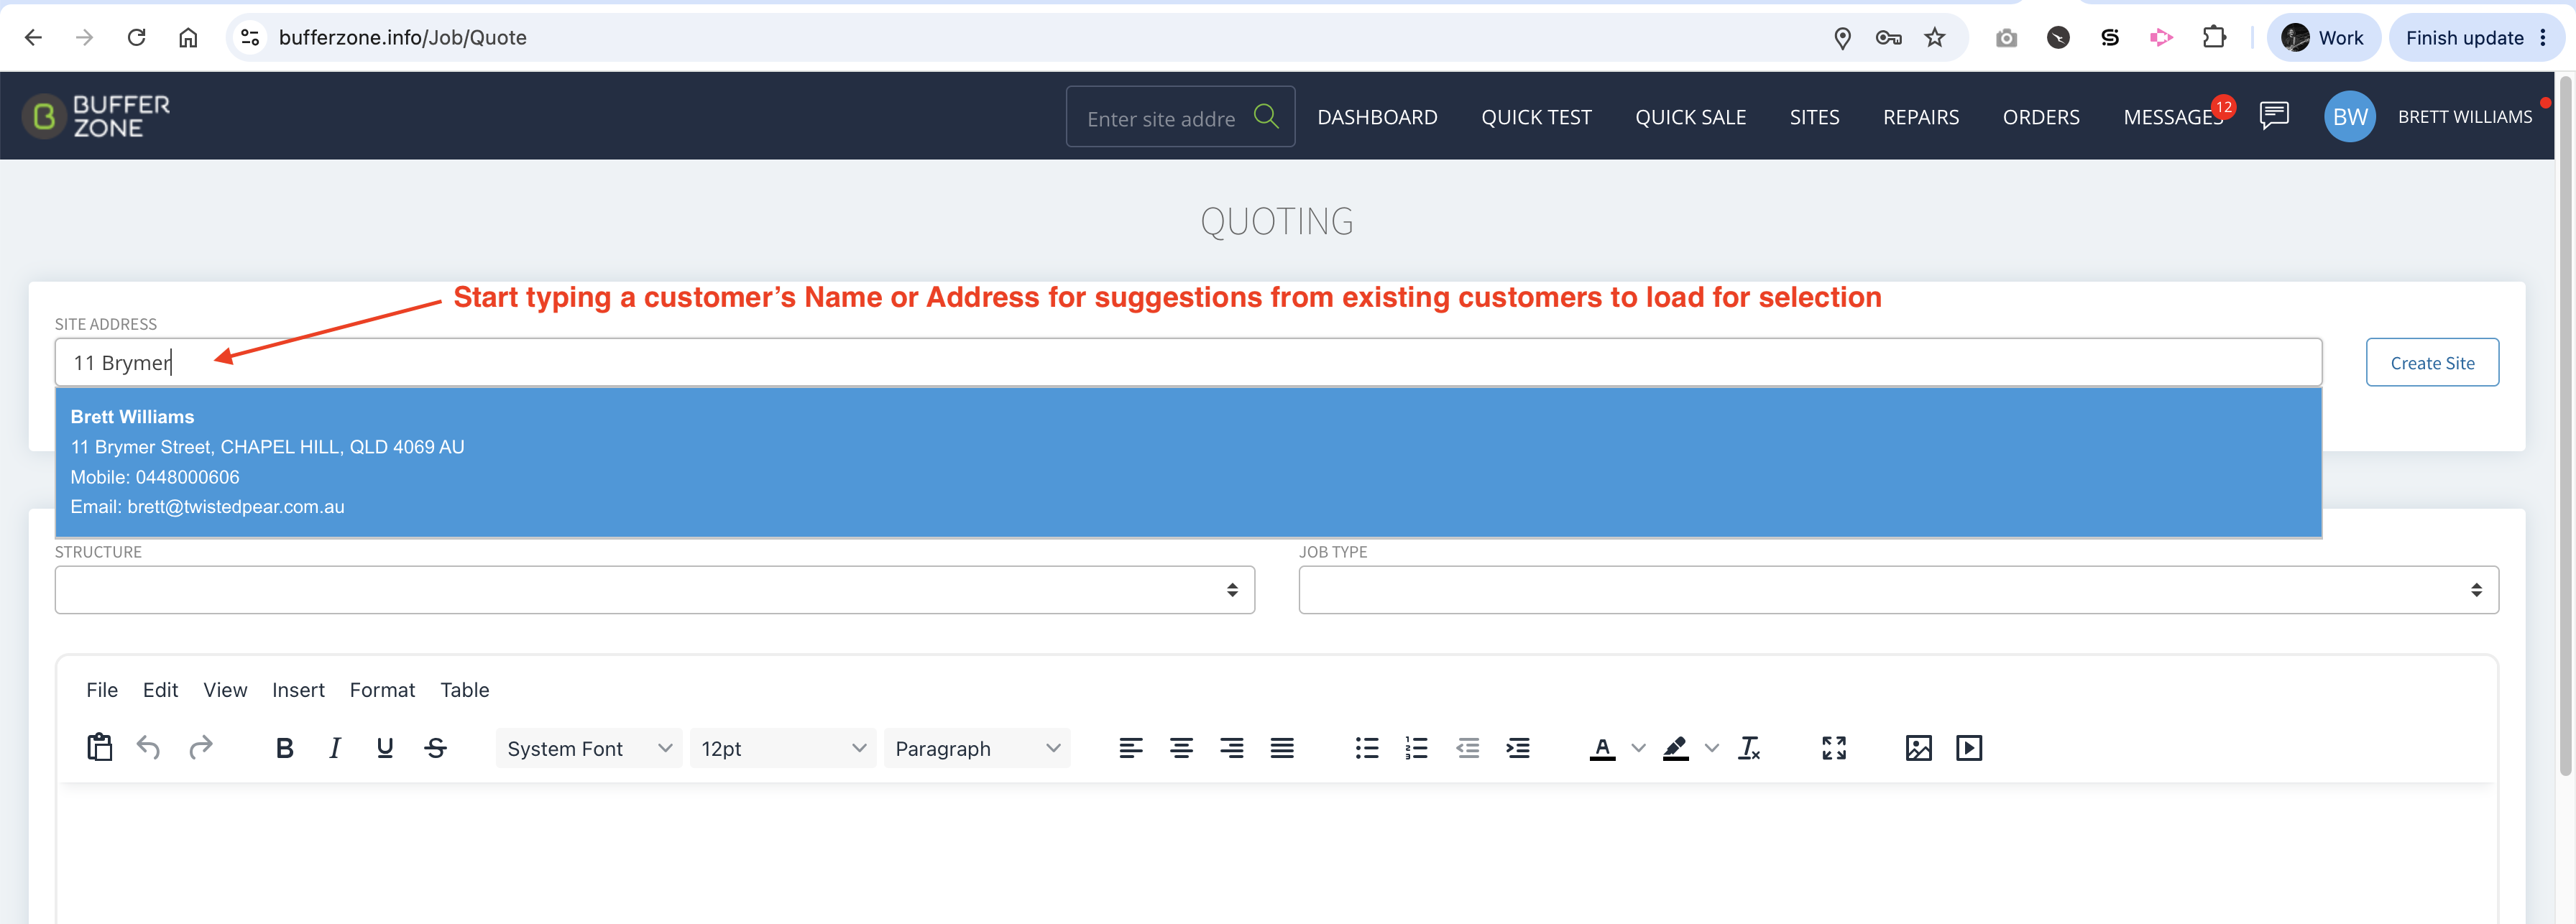
Task: Open the highlight color picker arrow
Action: [1712, 748]
